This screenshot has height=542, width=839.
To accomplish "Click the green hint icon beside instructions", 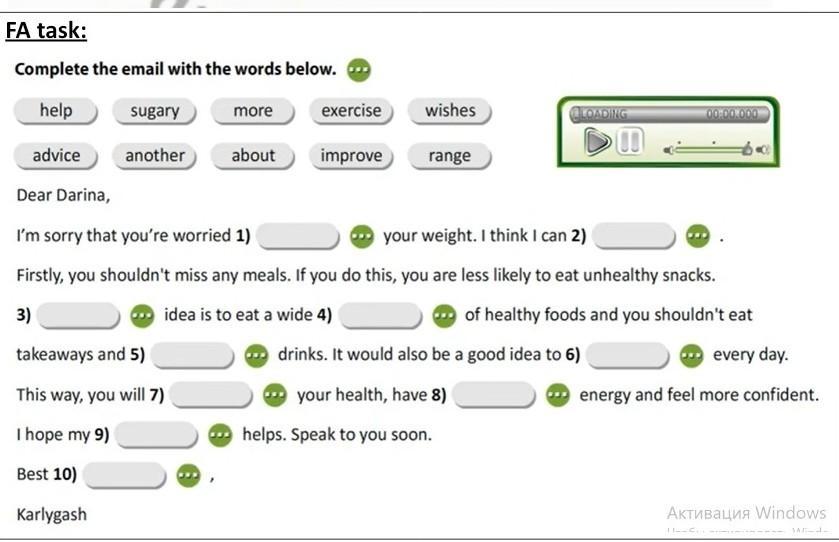I will pos(359,70).
